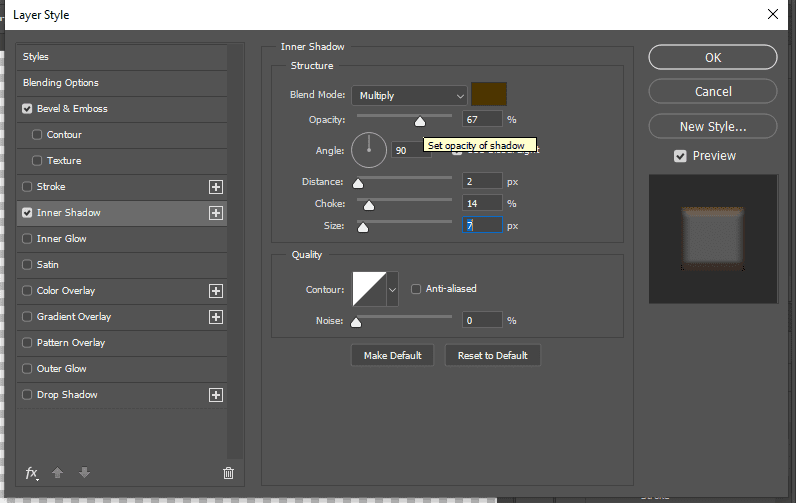Click the New Style... button
This screenshot has width=796, height=503.
pyautogui.click(x=713, y=126)
